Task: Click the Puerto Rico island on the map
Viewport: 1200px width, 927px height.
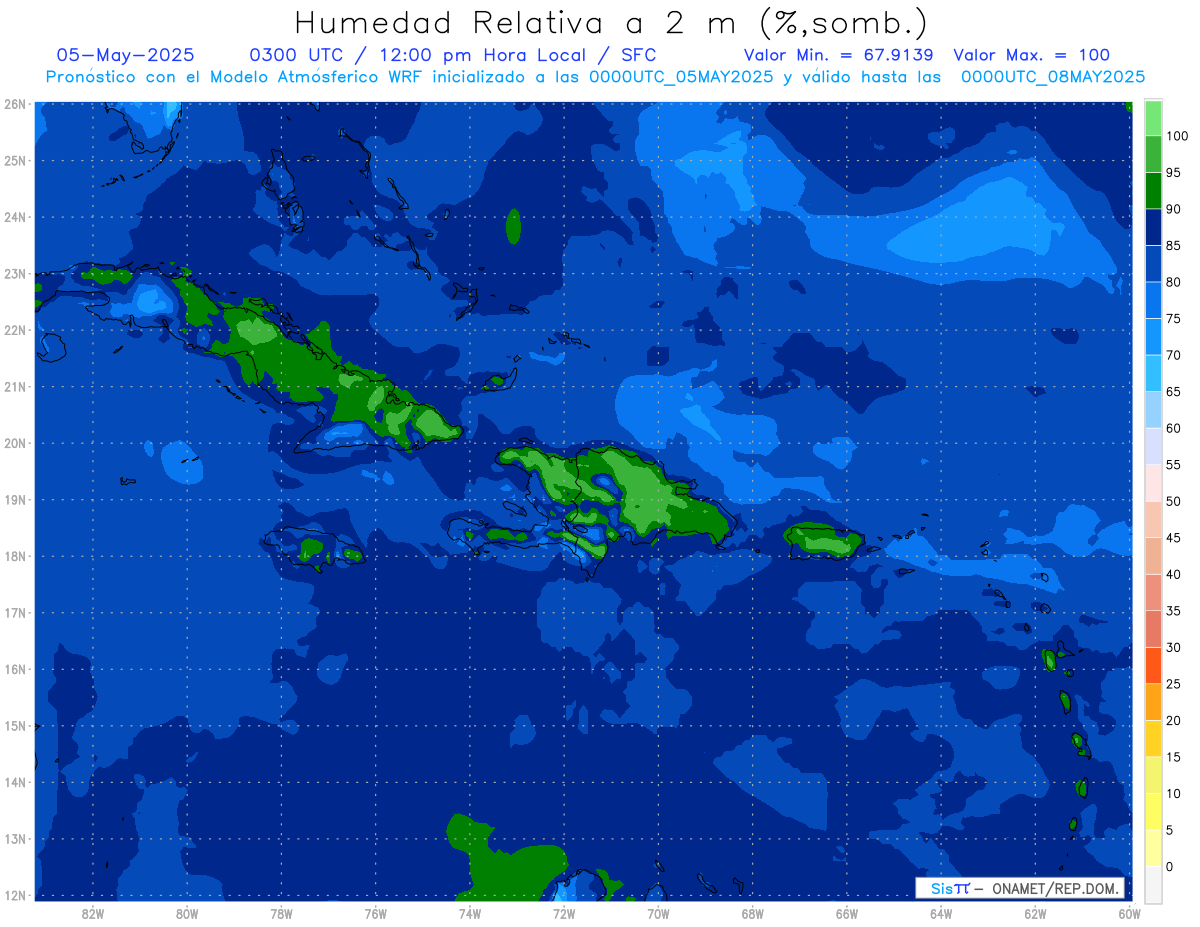Action: click(824, 541)
